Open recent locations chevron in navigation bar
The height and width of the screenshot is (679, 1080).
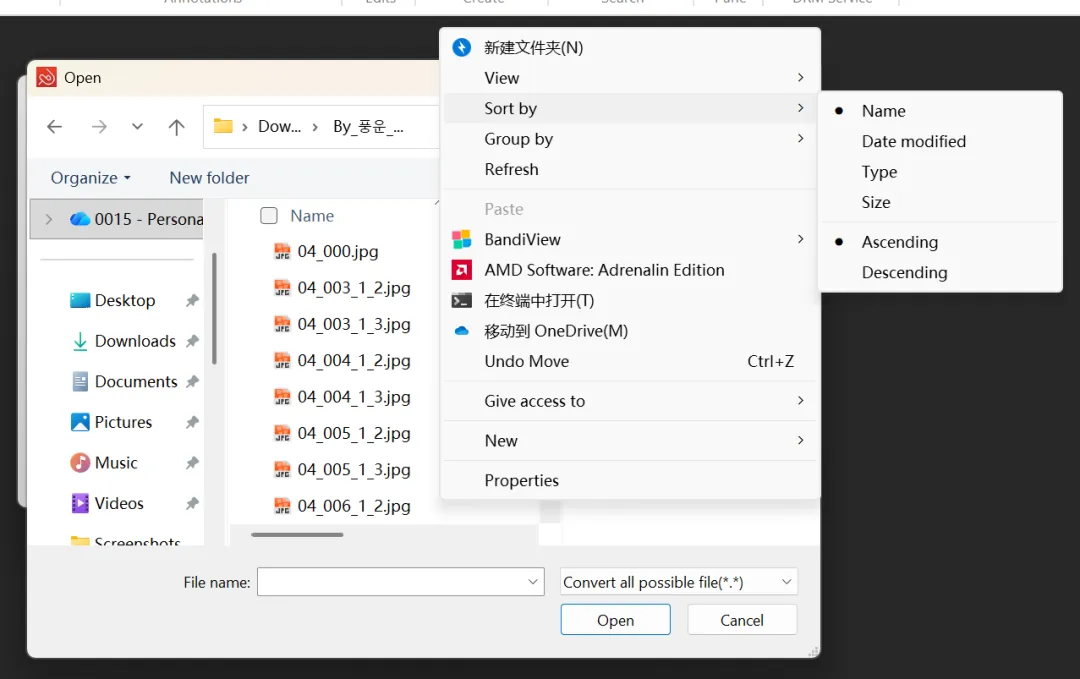[x=137, y=127]
